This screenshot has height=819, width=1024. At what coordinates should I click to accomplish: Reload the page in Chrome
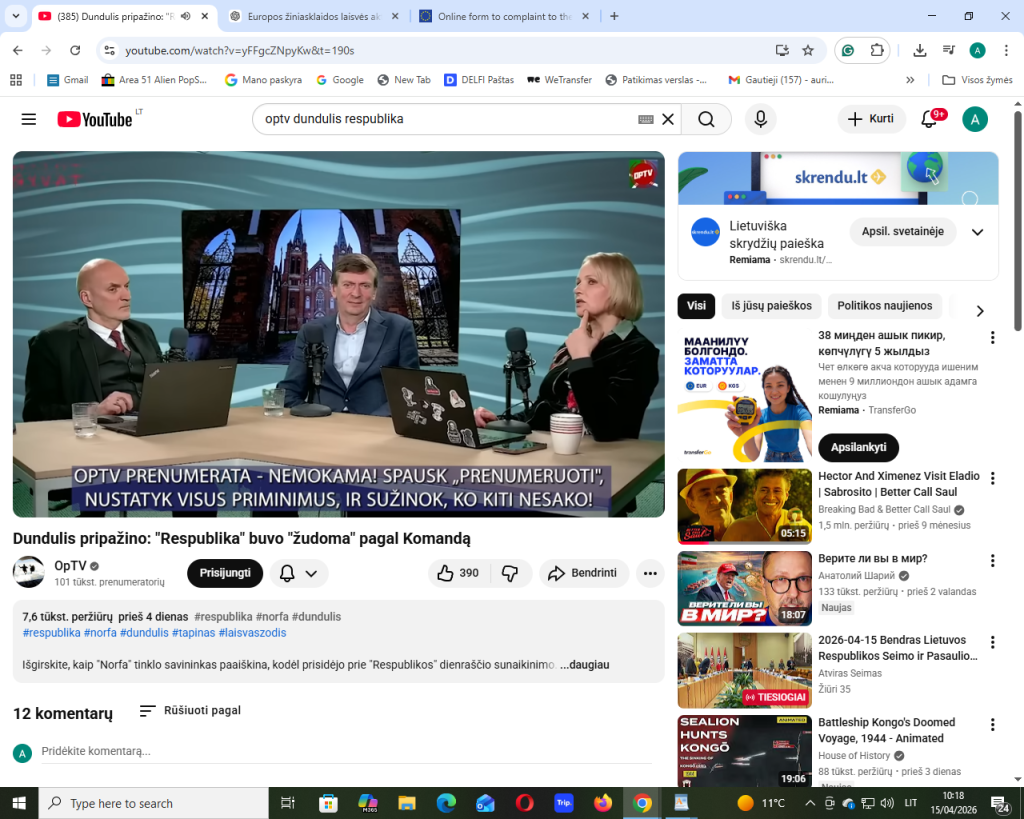pos(75,50)
